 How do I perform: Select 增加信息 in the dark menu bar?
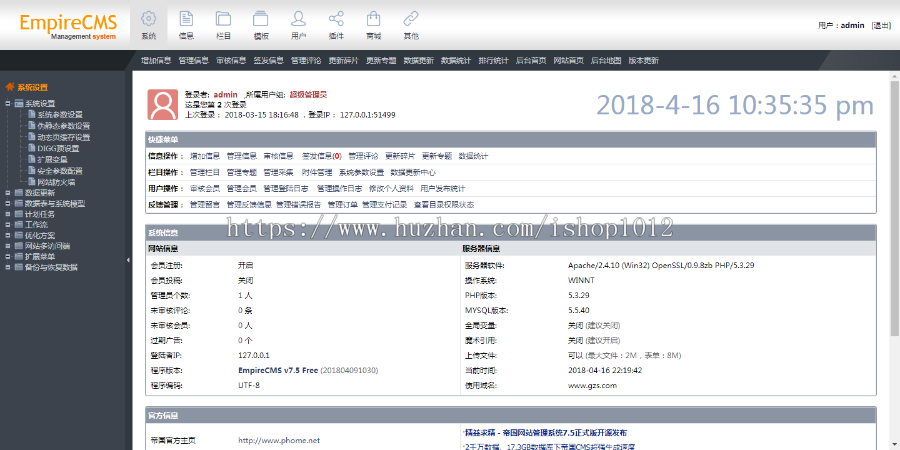pyautogui.click(x=156, y=60)
